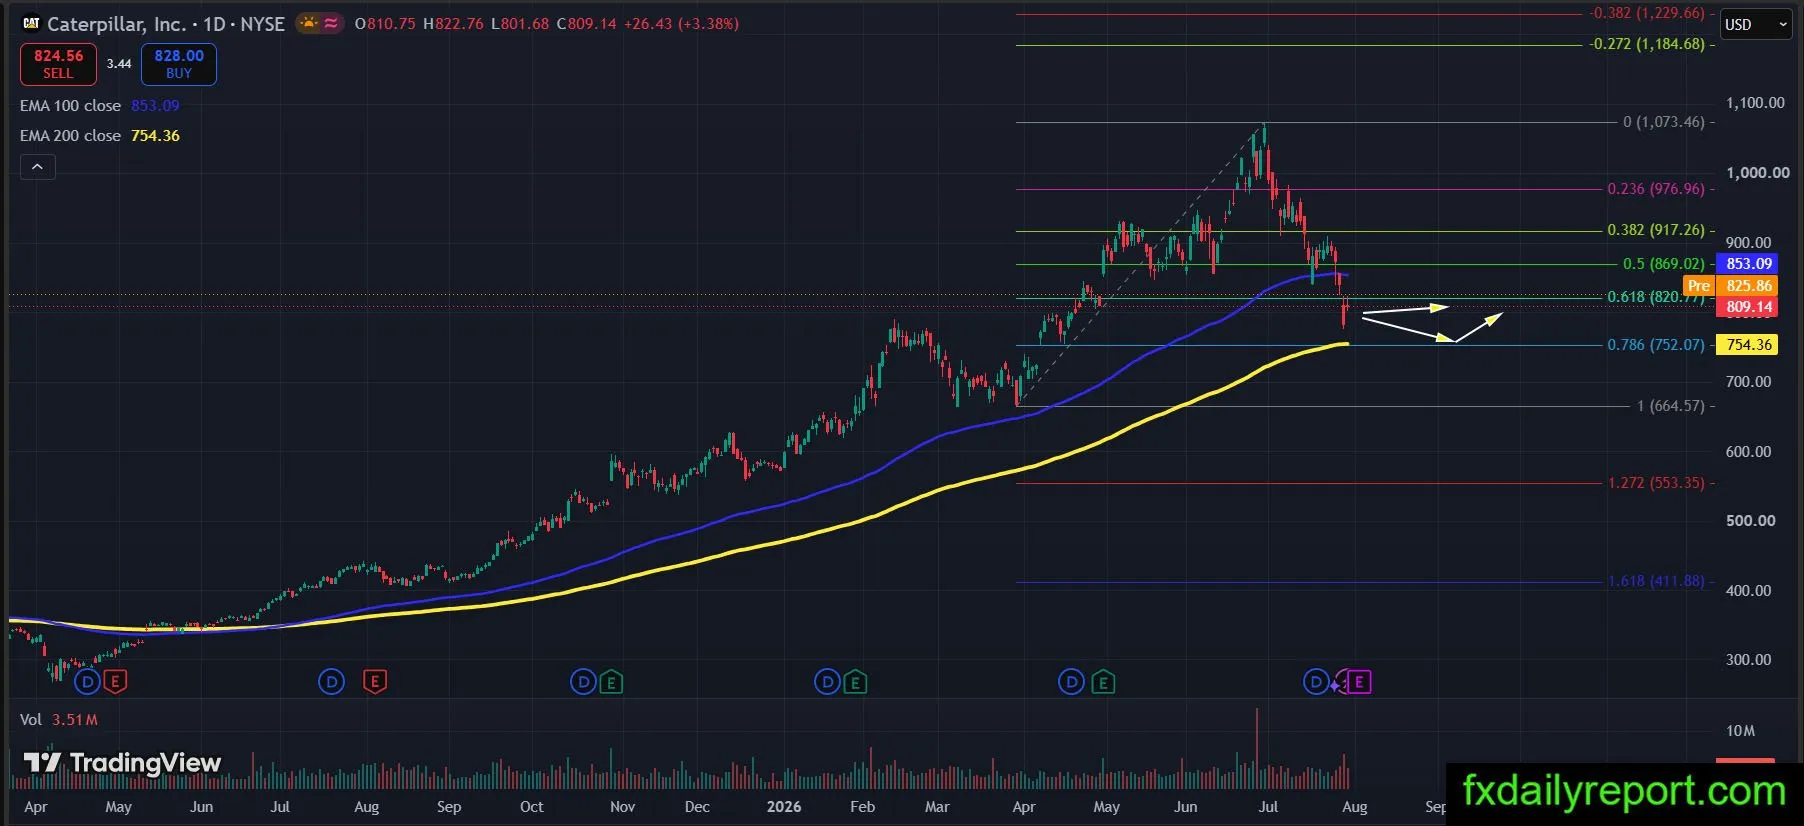The width and height of the screenshot is (1804, 826).
Task: Click the change value +26.43 (+3.38%)
Action: tap(681, 23)
